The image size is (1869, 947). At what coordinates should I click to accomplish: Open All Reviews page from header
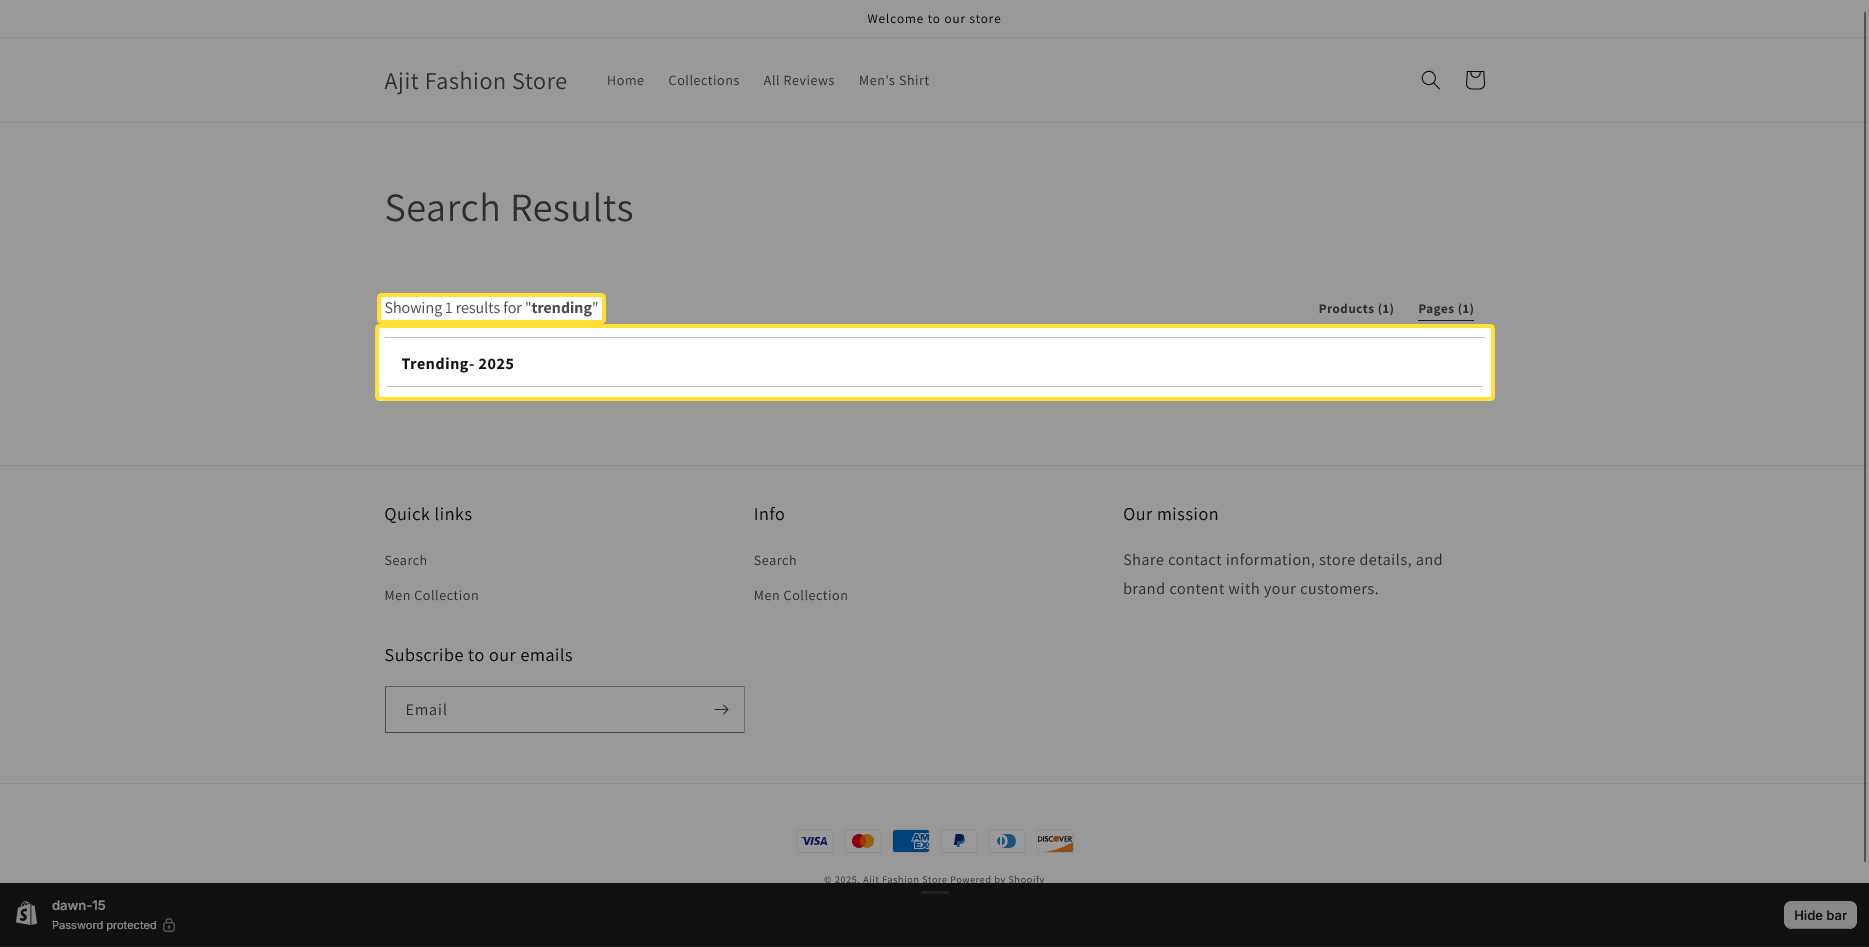798,81
